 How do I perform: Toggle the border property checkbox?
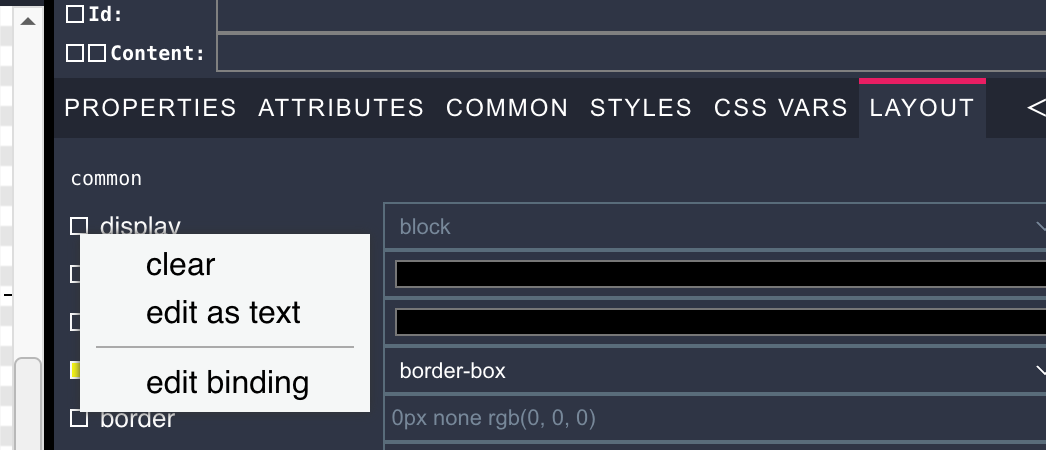click(79, 418)
